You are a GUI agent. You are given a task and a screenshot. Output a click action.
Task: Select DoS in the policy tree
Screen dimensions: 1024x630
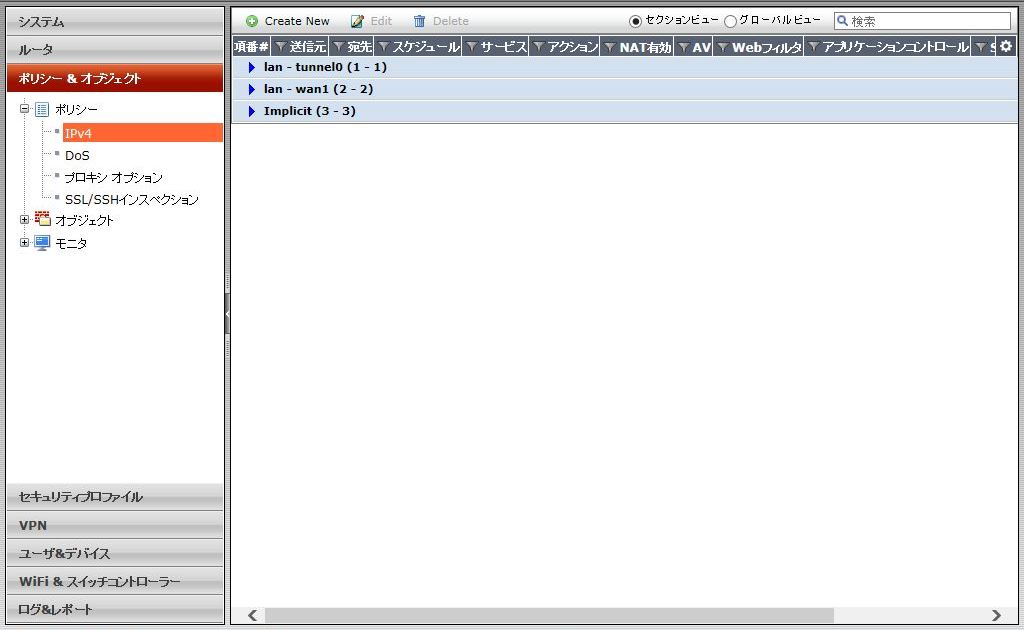click(x=77, y=155)
